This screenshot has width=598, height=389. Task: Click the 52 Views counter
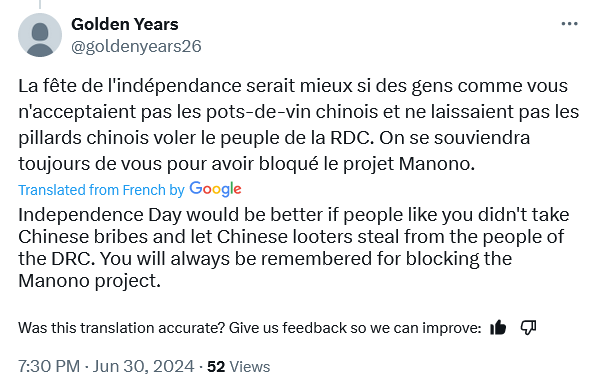[x=238, y=366]
